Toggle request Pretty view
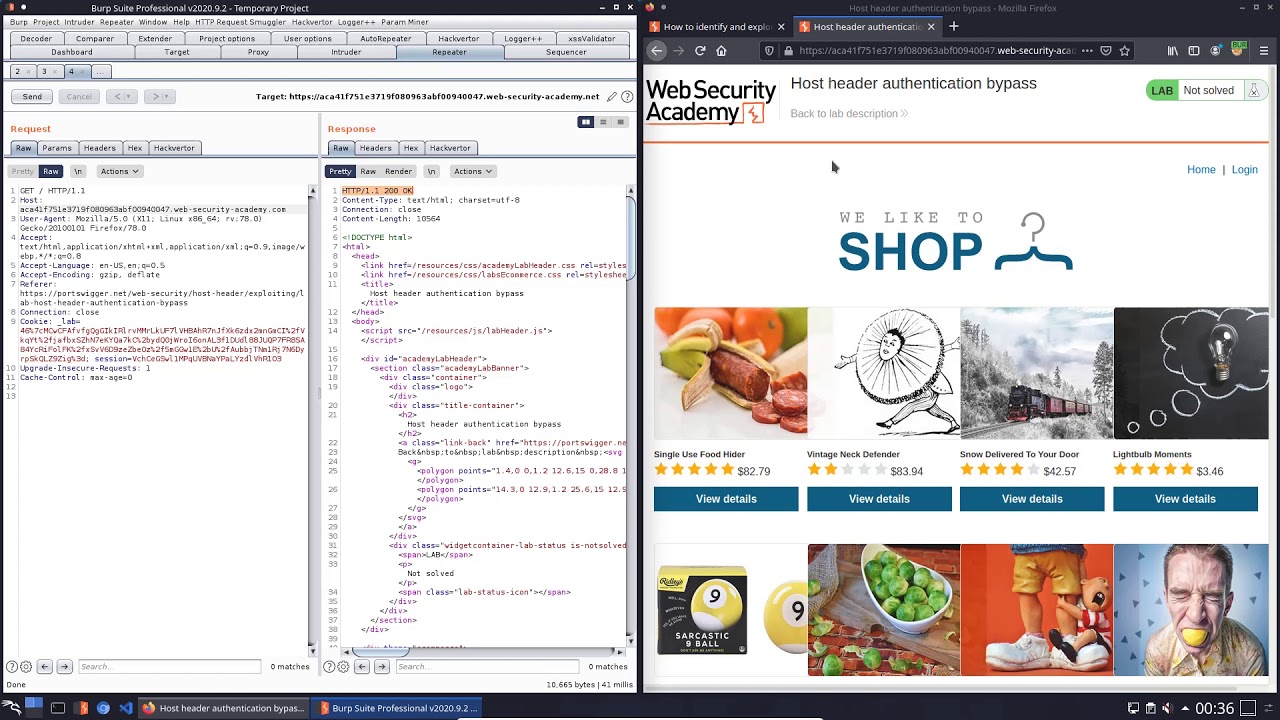This screenshot has width=1280, height=720. click(23, 171)
